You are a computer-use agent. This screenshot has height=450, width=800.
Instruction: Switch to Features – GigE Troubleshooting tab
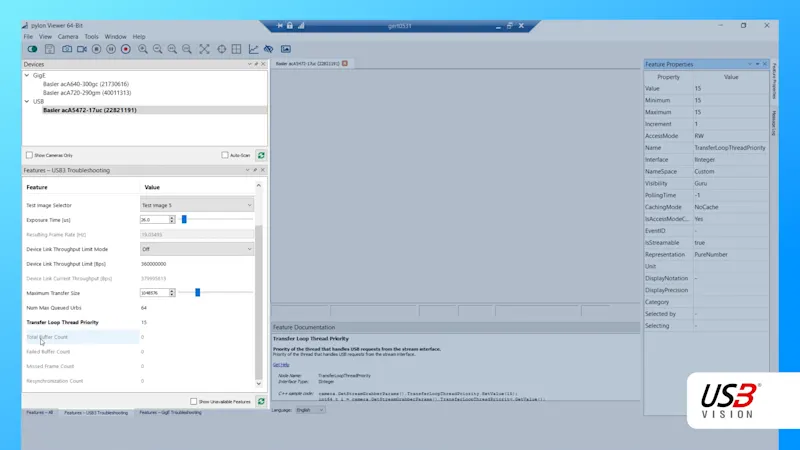[x=170, y=412]
